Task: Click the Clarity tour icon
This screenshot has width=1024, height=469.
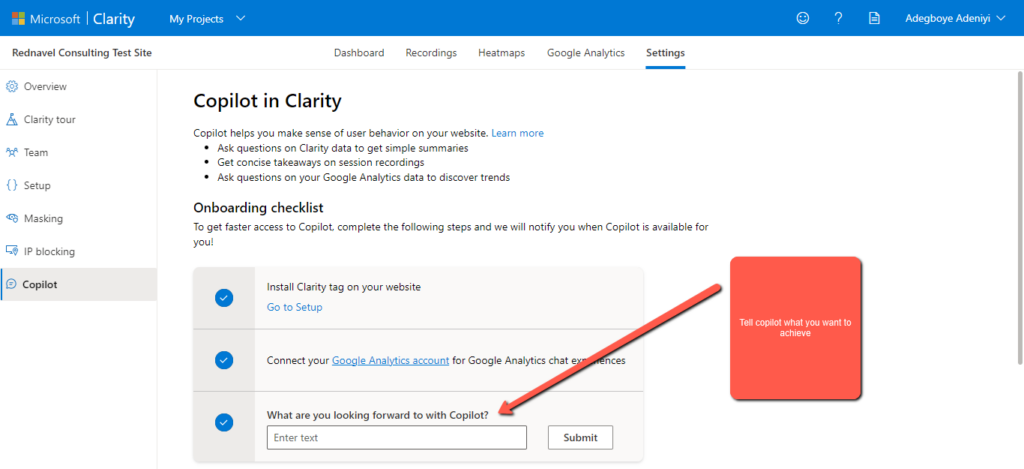Action: point(12,120)
